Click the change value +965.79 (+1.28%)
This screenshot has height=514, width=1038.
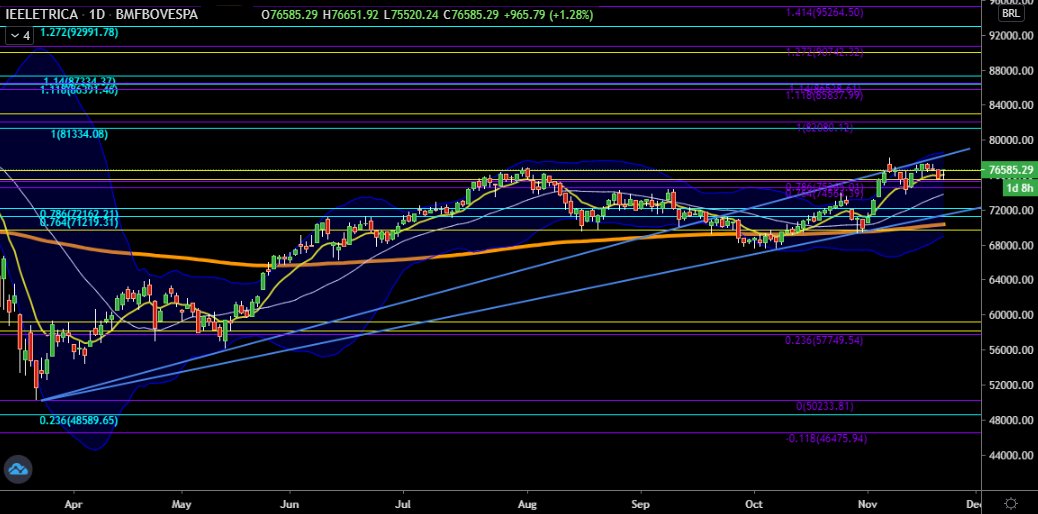[548, 14]
